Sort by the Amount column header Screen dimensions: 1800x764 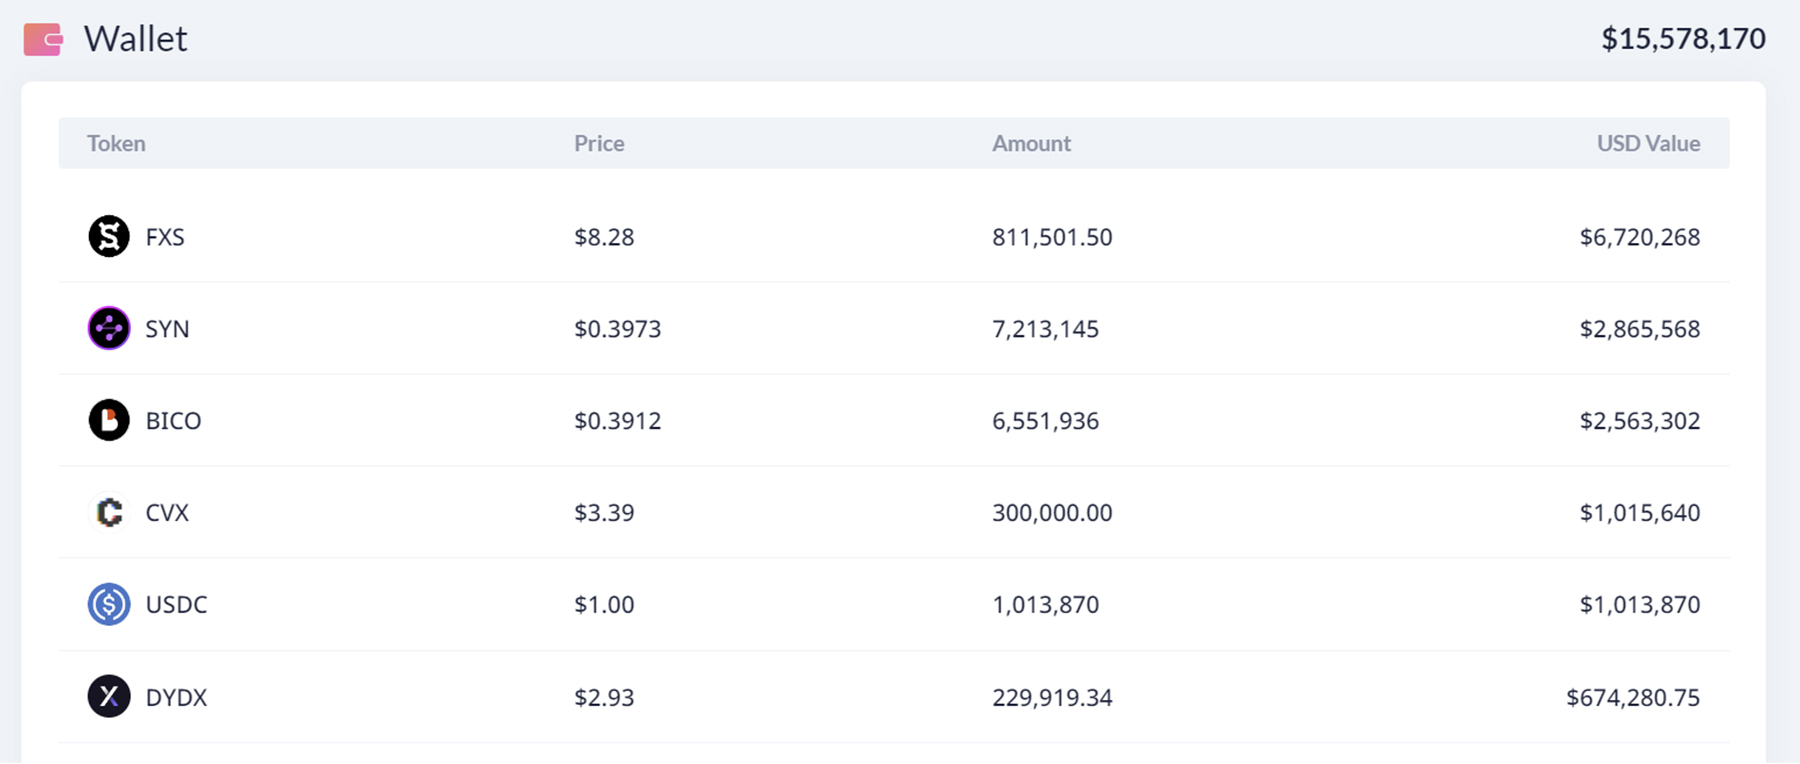pos(1031,144)
